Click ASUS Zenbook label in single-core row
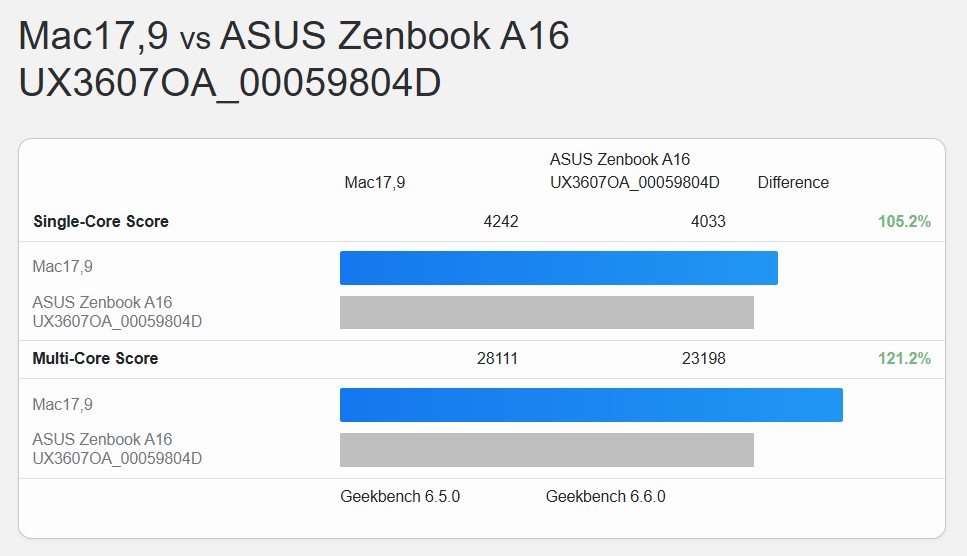967x556 pixels. pyautogui.click(x=117, y=312)
